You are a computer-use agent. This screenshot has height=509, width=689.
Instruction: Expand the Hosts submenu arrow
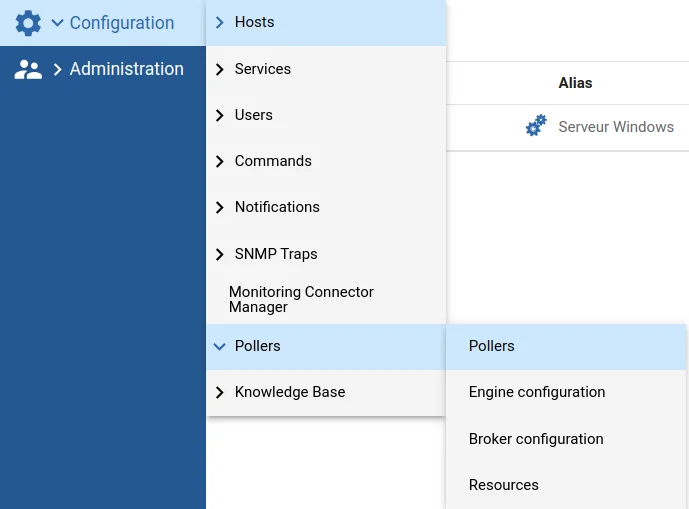tap(220, 22)
